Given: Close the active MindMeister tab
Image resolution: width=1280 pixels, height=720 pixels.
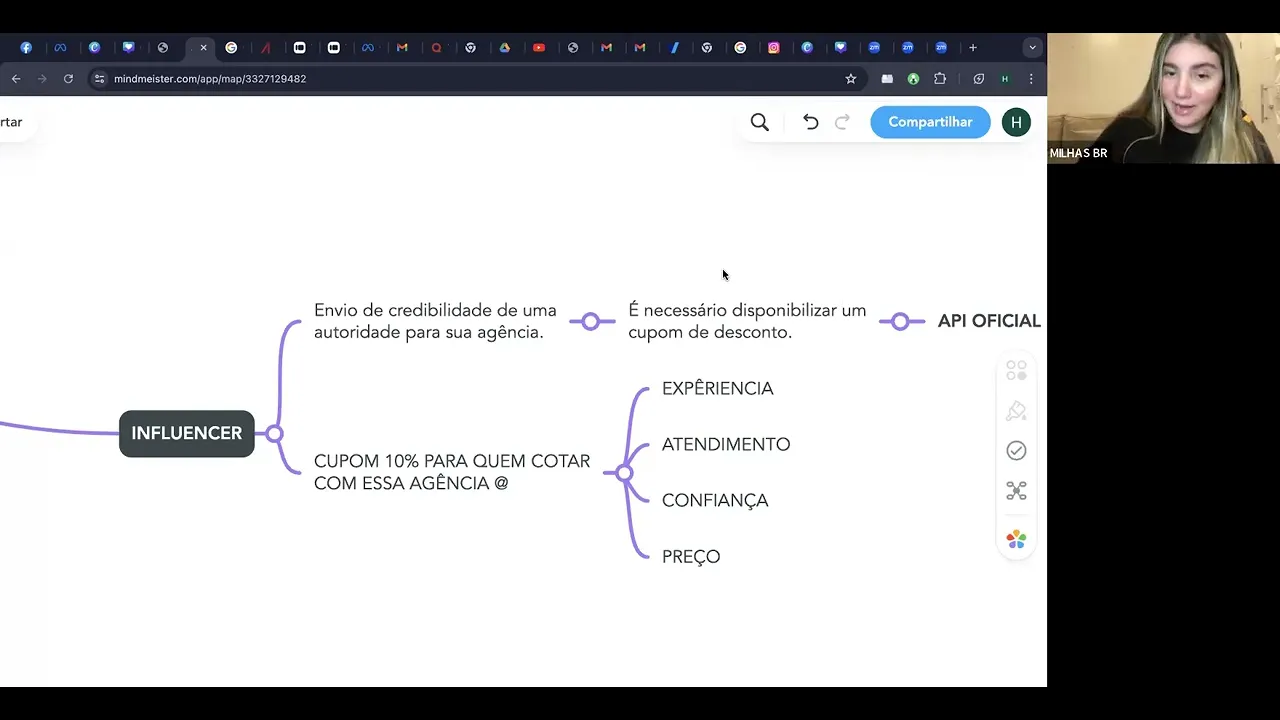Looking at the screenshot, I should click(203, 47).
